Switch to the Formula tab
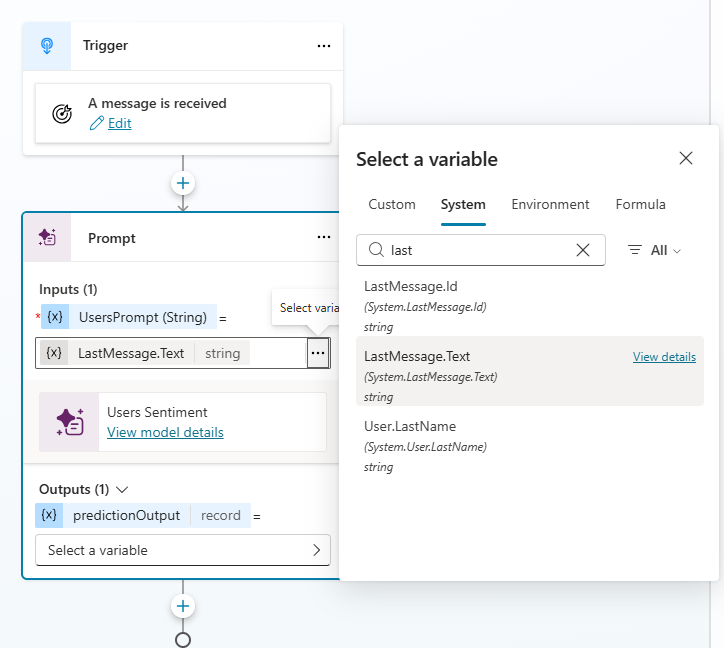This screenshot has width=724, height=648. point(640,204)
